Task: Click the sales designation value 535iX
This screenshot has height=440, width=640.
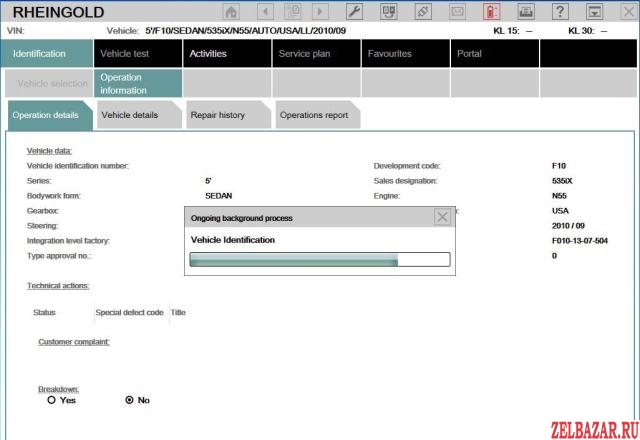Action: (562, 181)
